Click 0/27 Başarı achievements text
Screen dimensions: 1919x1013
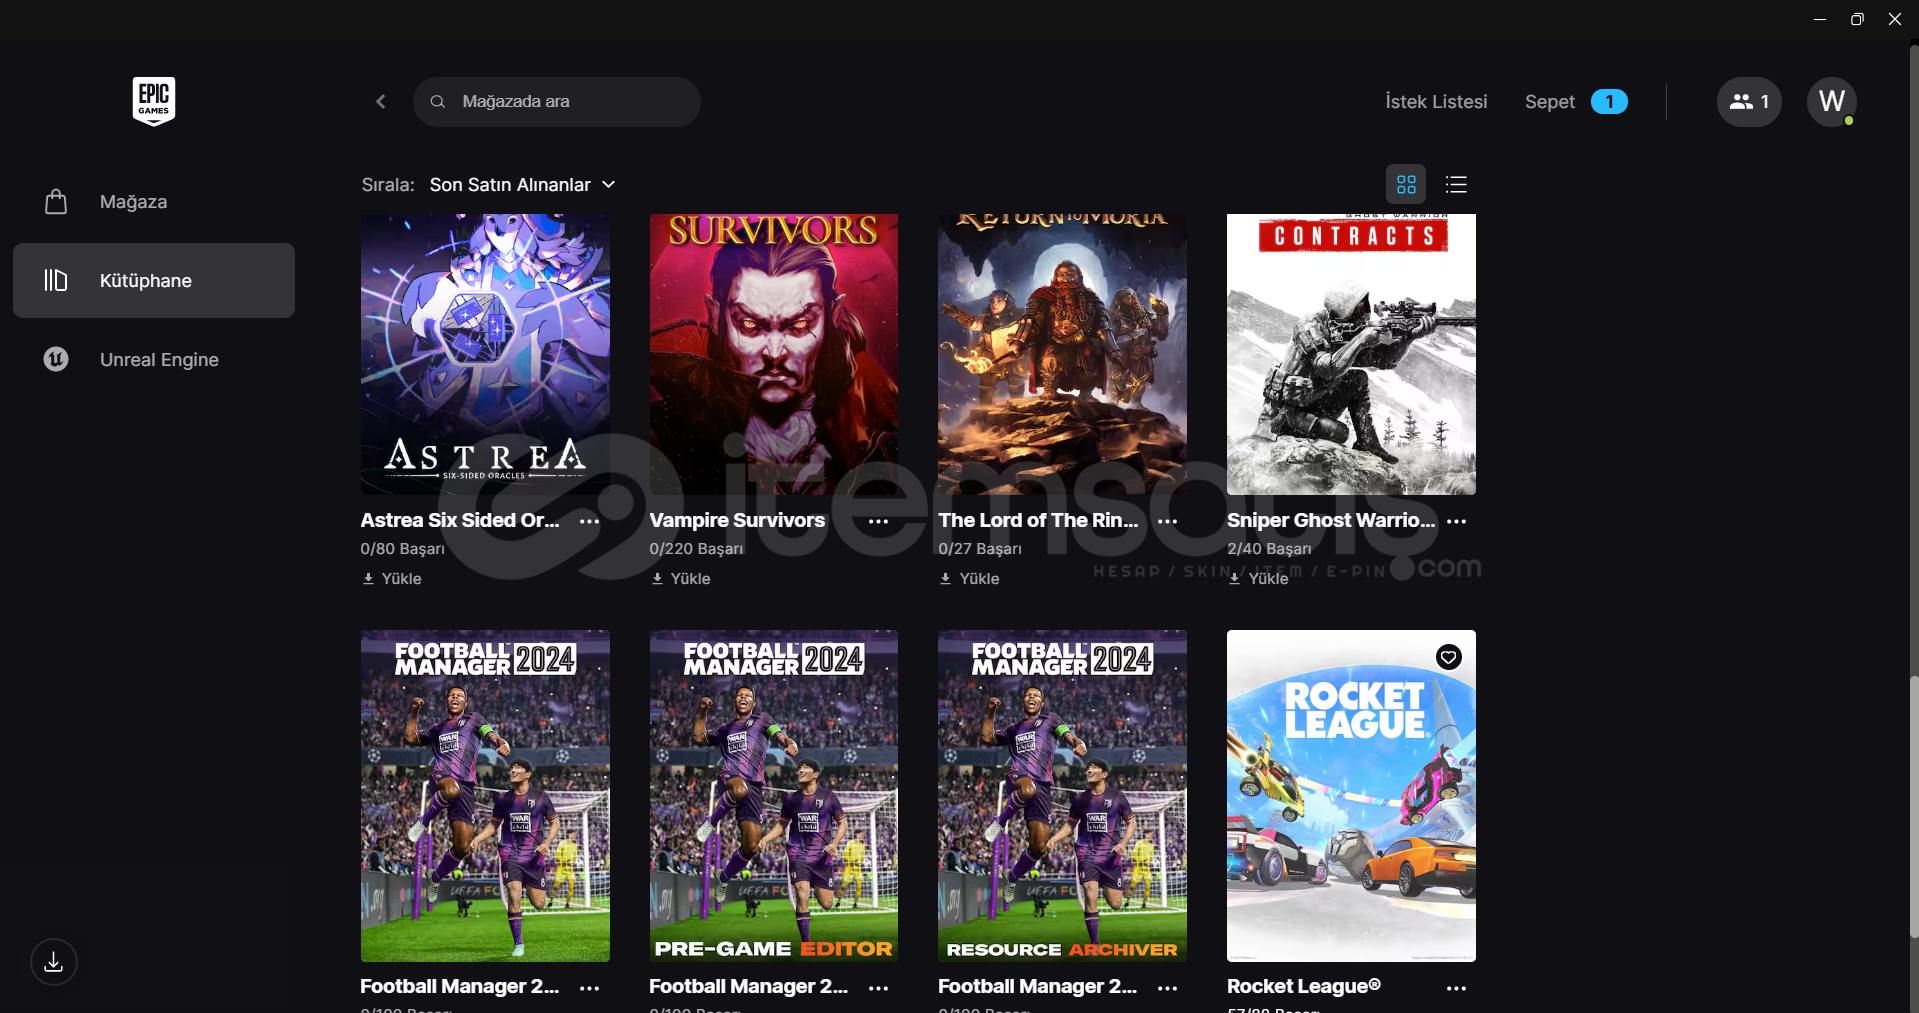point(980,549)
